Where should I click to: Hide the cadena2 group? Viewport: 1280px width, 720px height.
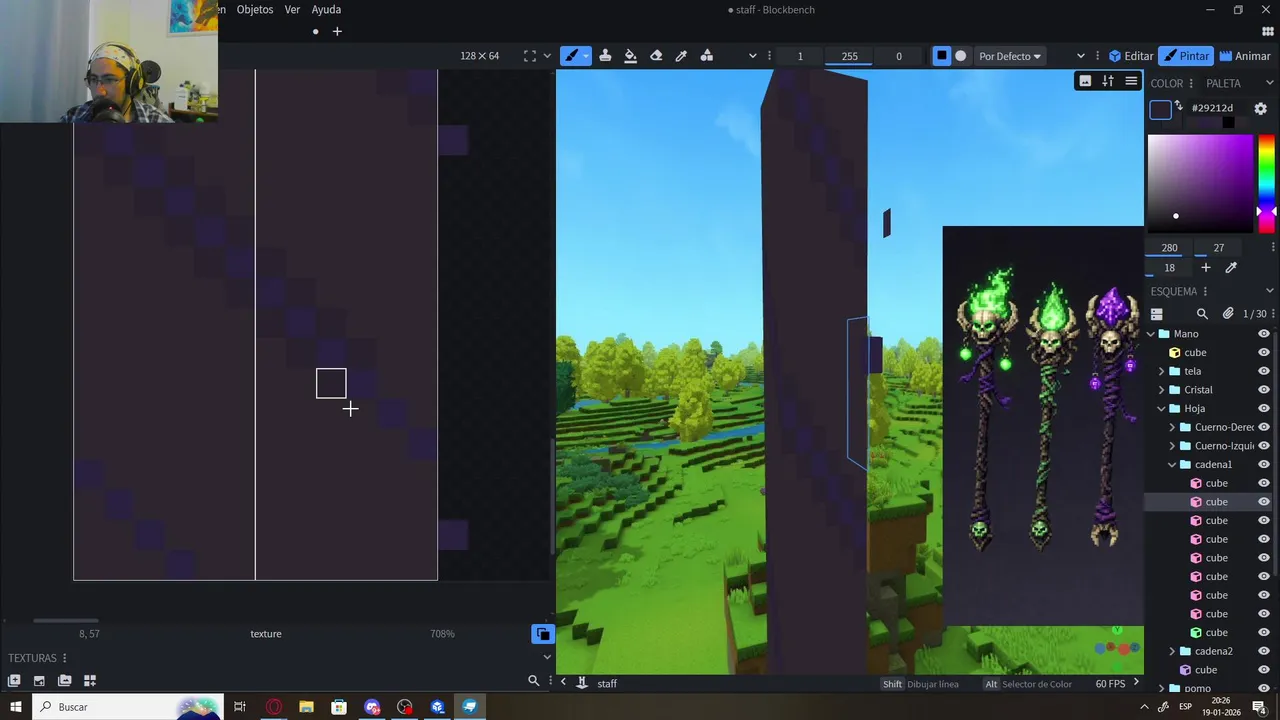coord(1263,651)
